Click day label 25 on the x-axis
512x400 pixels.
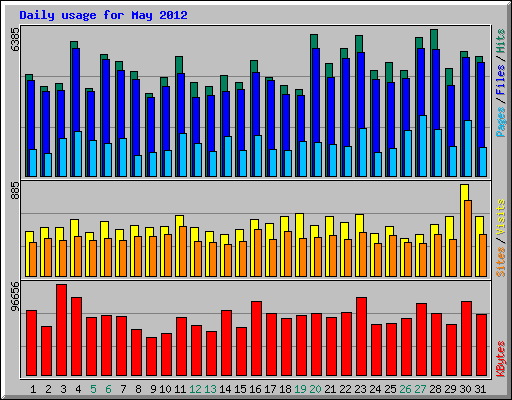click(x=390, y=389)
